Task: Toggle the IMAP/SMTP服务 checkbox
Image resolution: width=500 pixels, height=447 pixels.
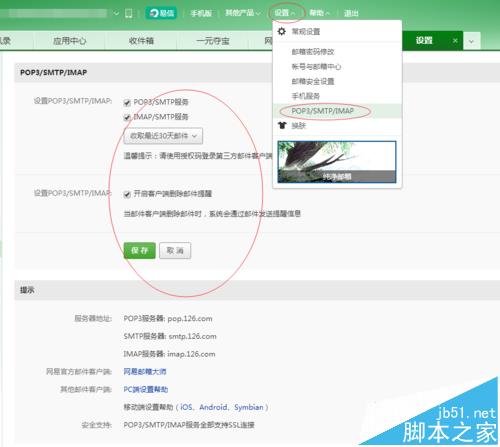Action: (127, 117)
